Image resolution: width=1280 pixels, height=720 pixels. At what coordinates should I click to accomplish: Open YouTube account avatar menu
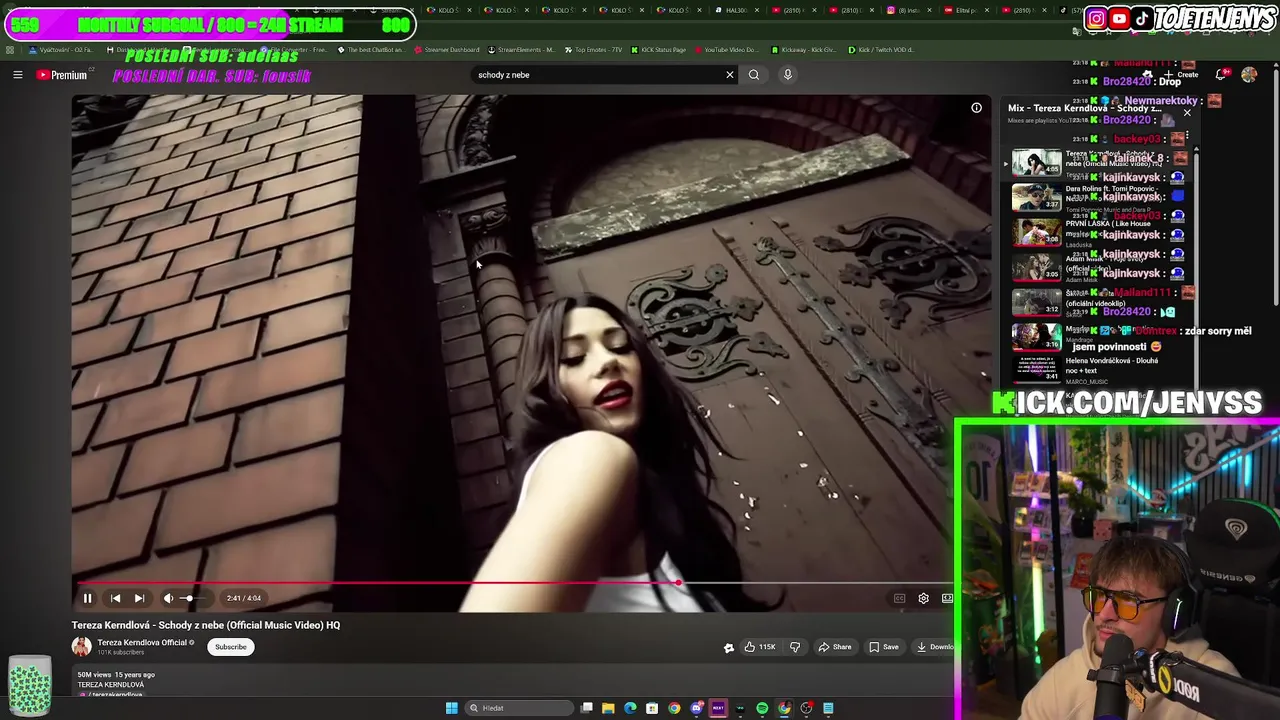click(1249, 75)
